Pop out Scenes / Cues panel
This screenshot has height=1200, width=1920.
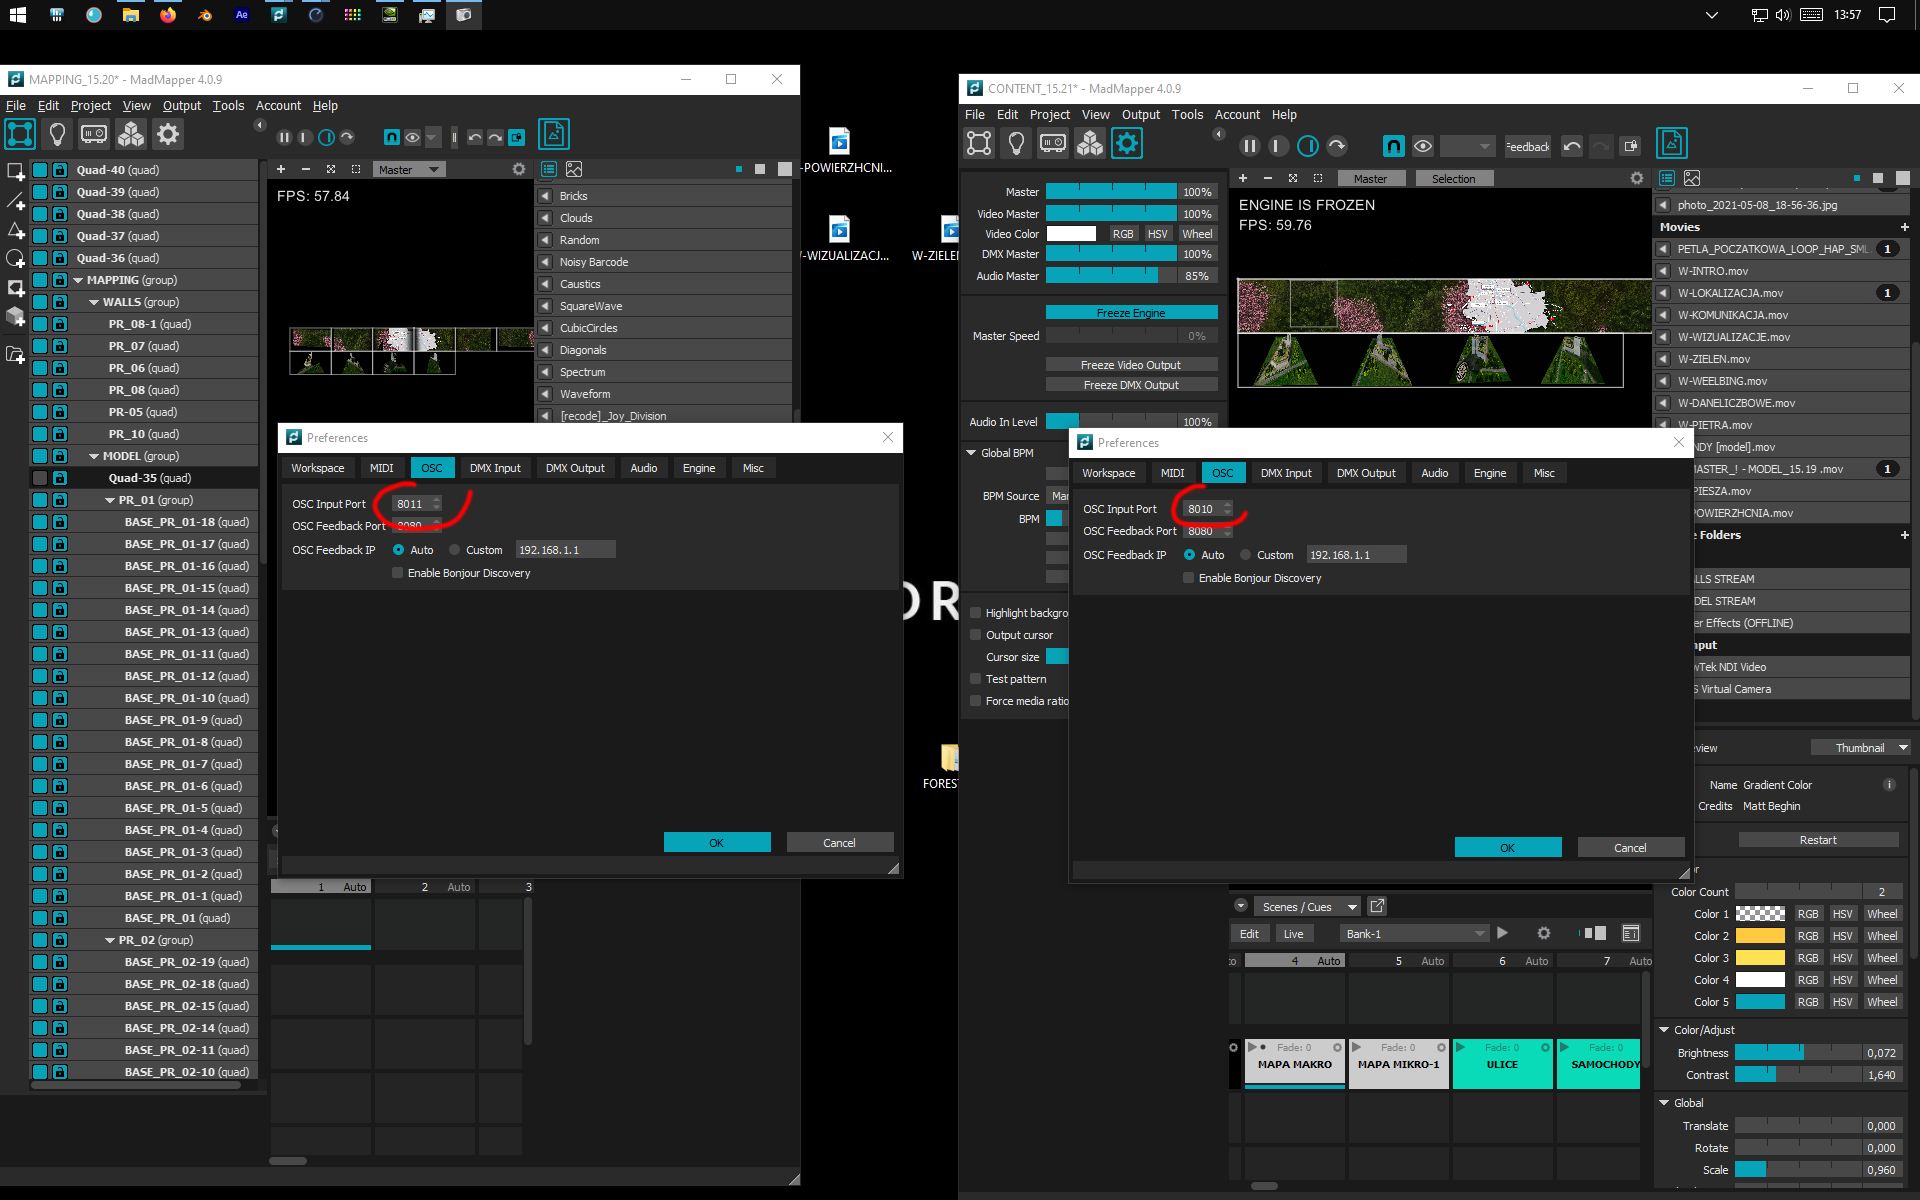(x=1377, y=906)
